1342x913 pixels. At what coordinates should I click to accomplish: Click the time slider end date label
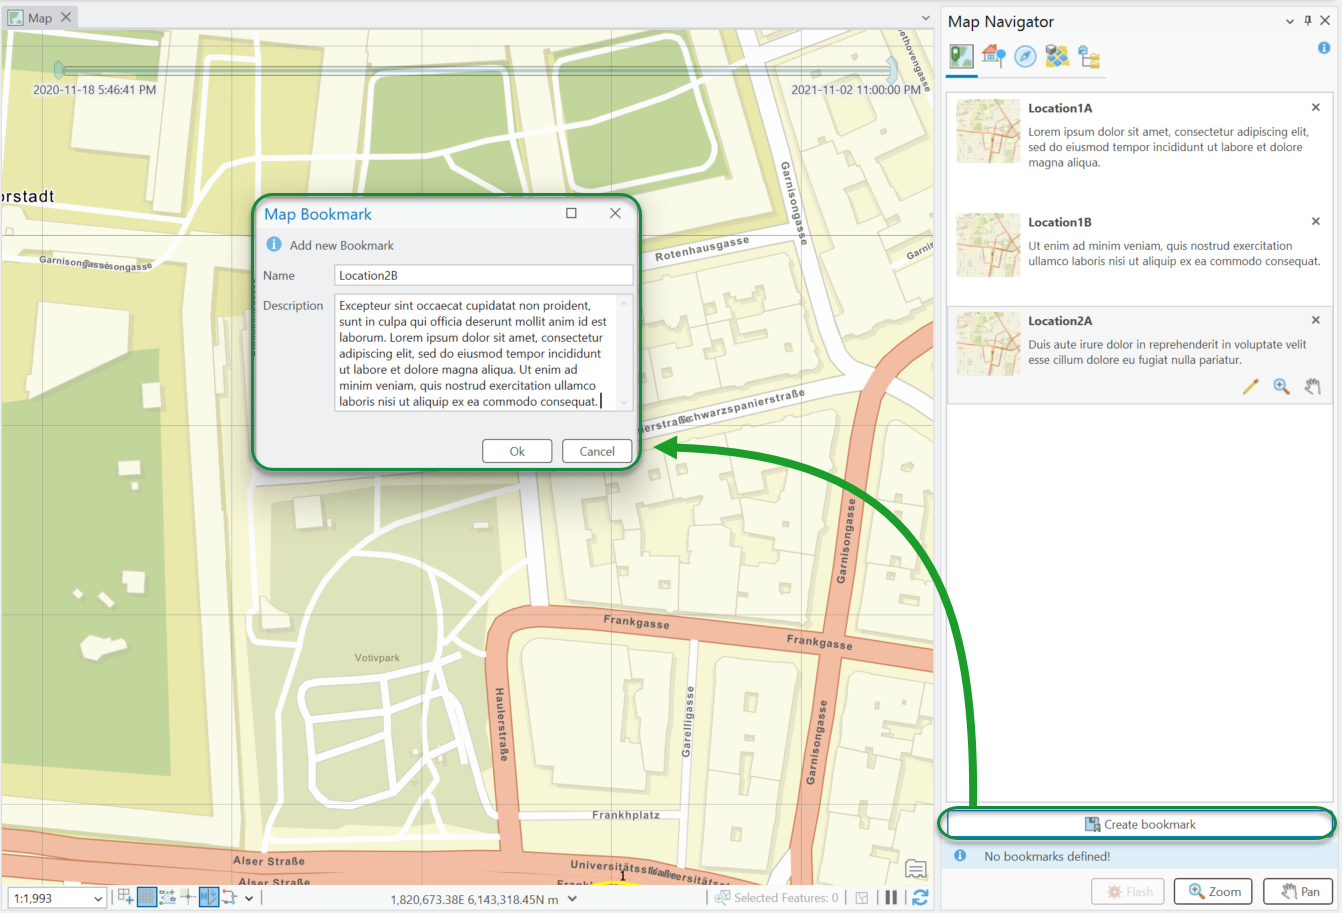tap(856, 89)
